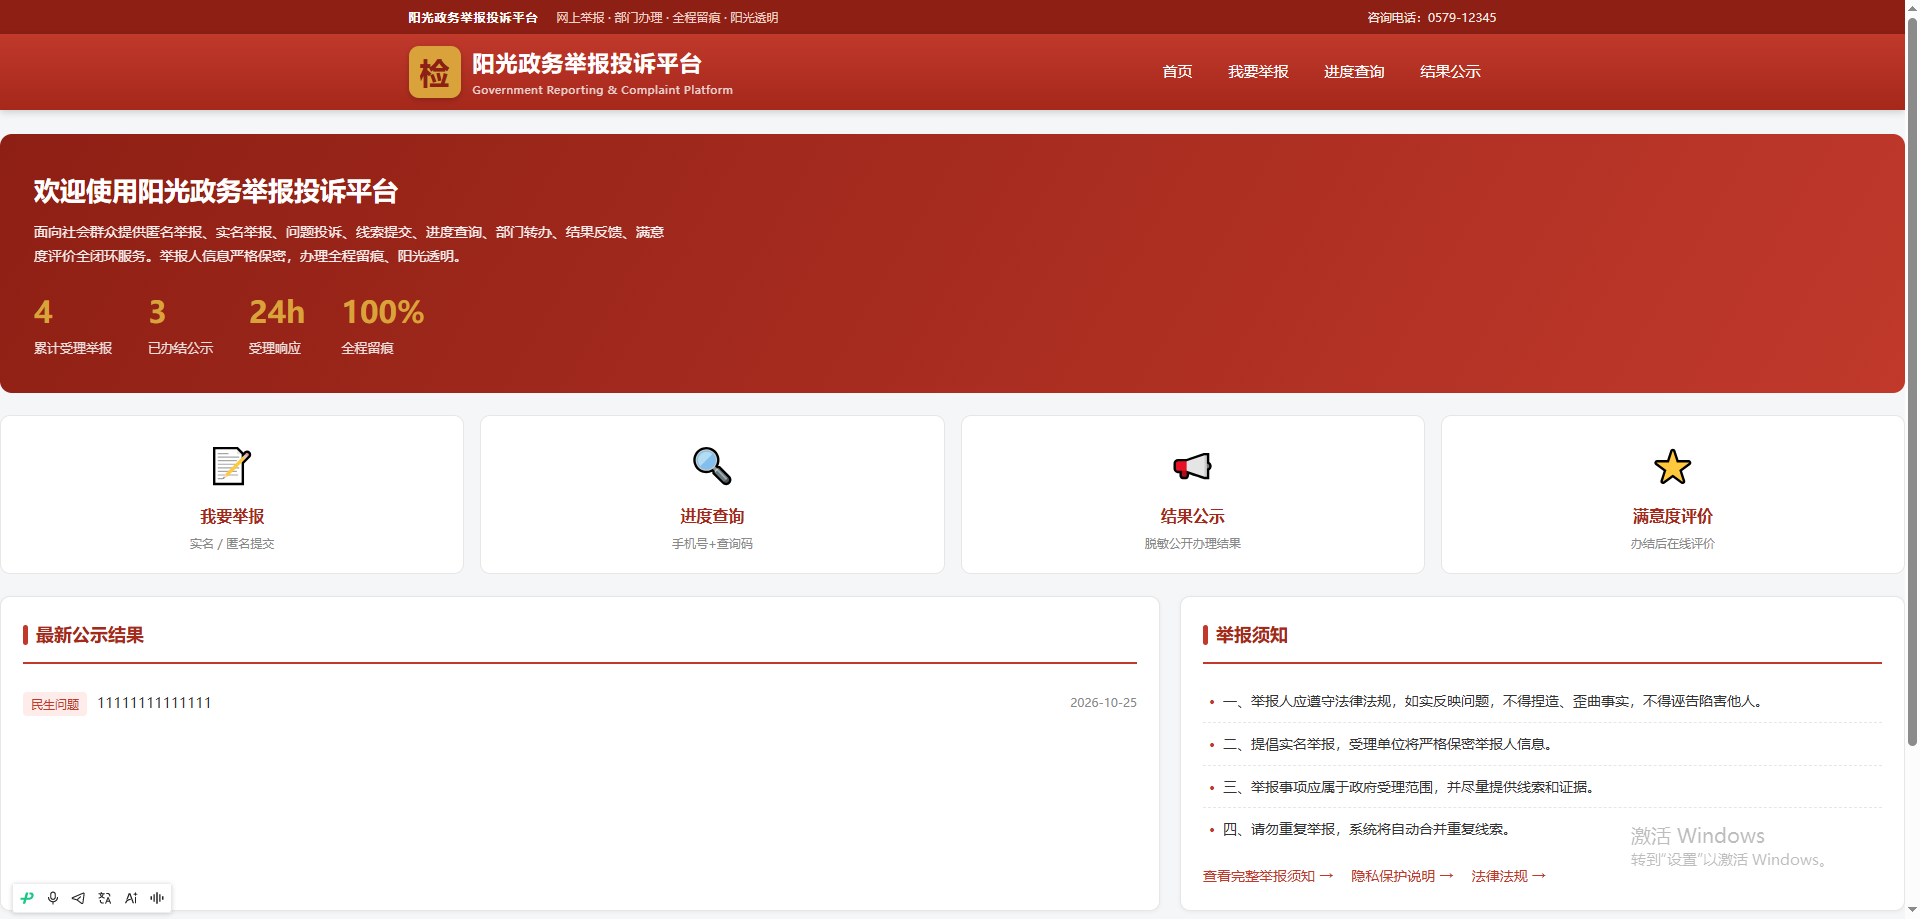The image size is (1920, 919).
Task: Click the 检 platform logo icon
Action: coord(434,72)
